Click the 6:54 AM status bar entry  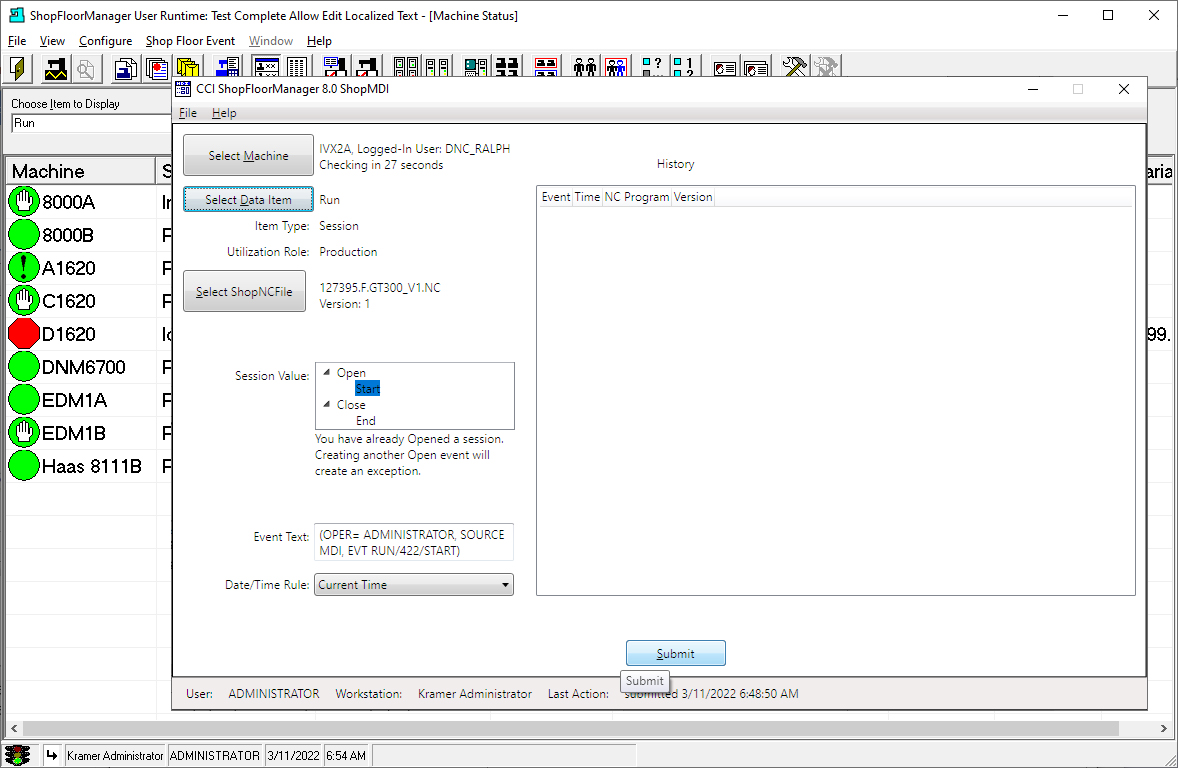tap(346, 755)
